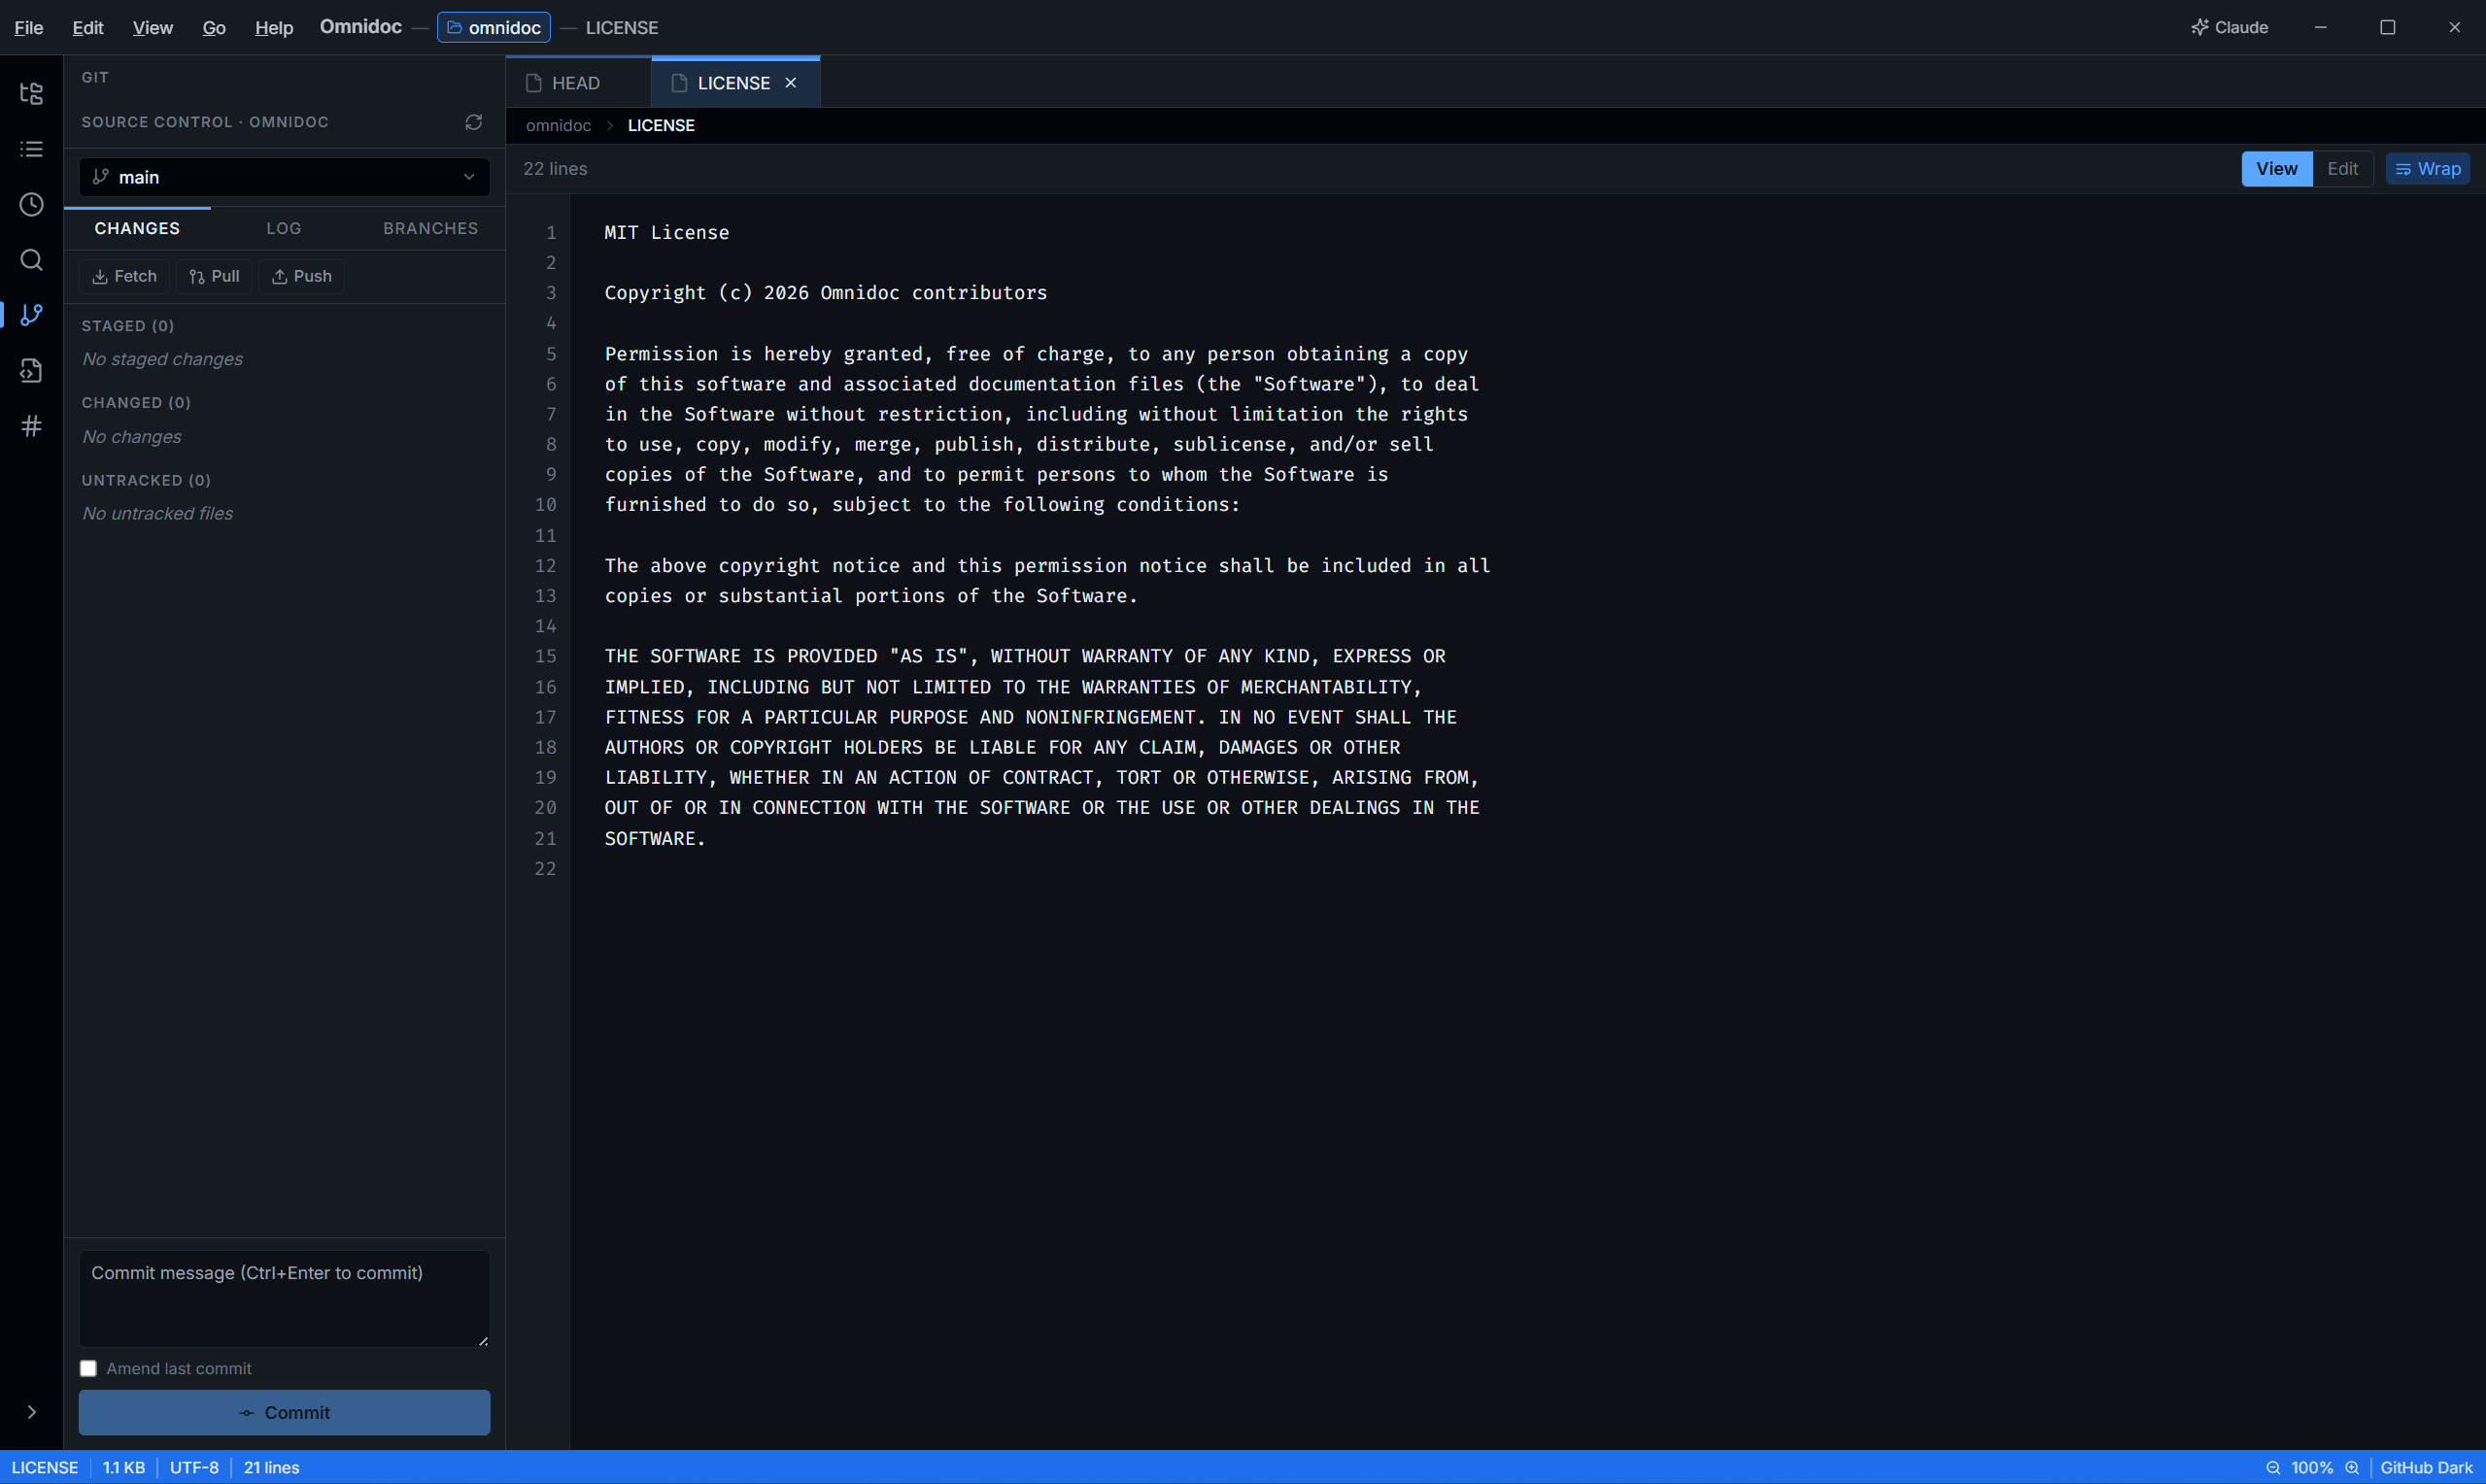Switch to View mode
The height and width of the screenshot is (1484, 2486).
click(x=2276, y=169)
